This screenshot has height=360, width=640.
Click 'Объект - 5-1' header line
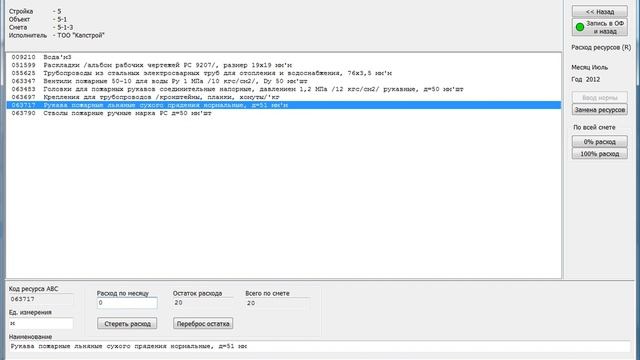click(x=38, y=19)
